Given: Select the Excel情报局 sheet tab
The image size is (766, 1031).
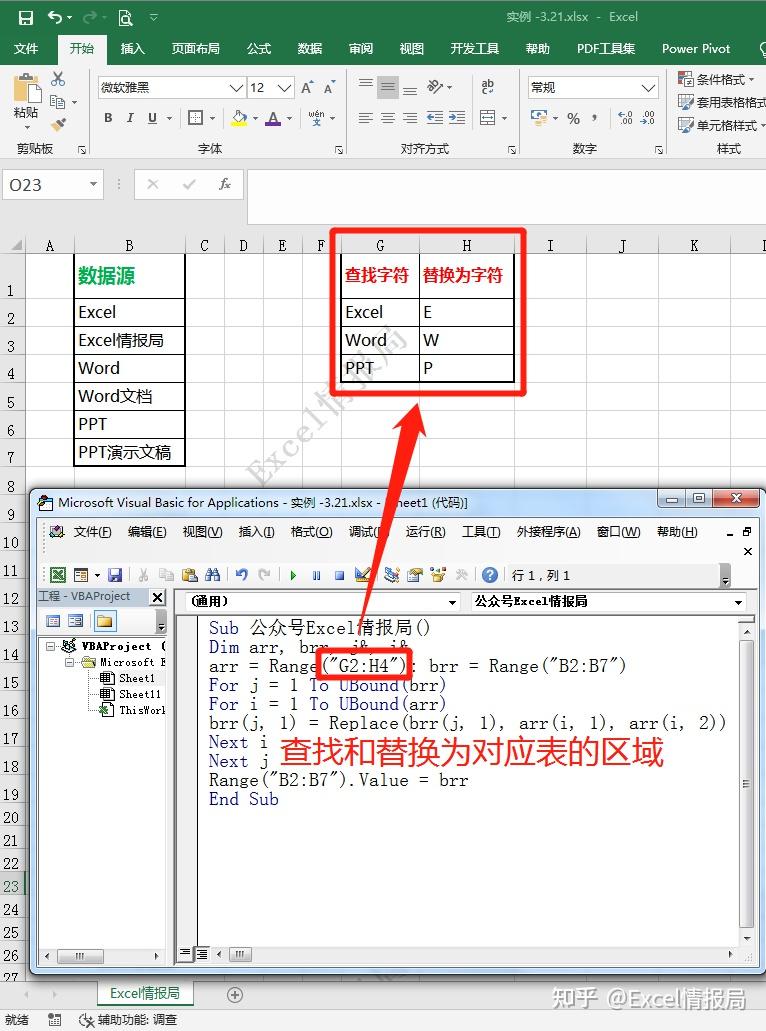Looking at the screenshot, I should pos(145,993).
